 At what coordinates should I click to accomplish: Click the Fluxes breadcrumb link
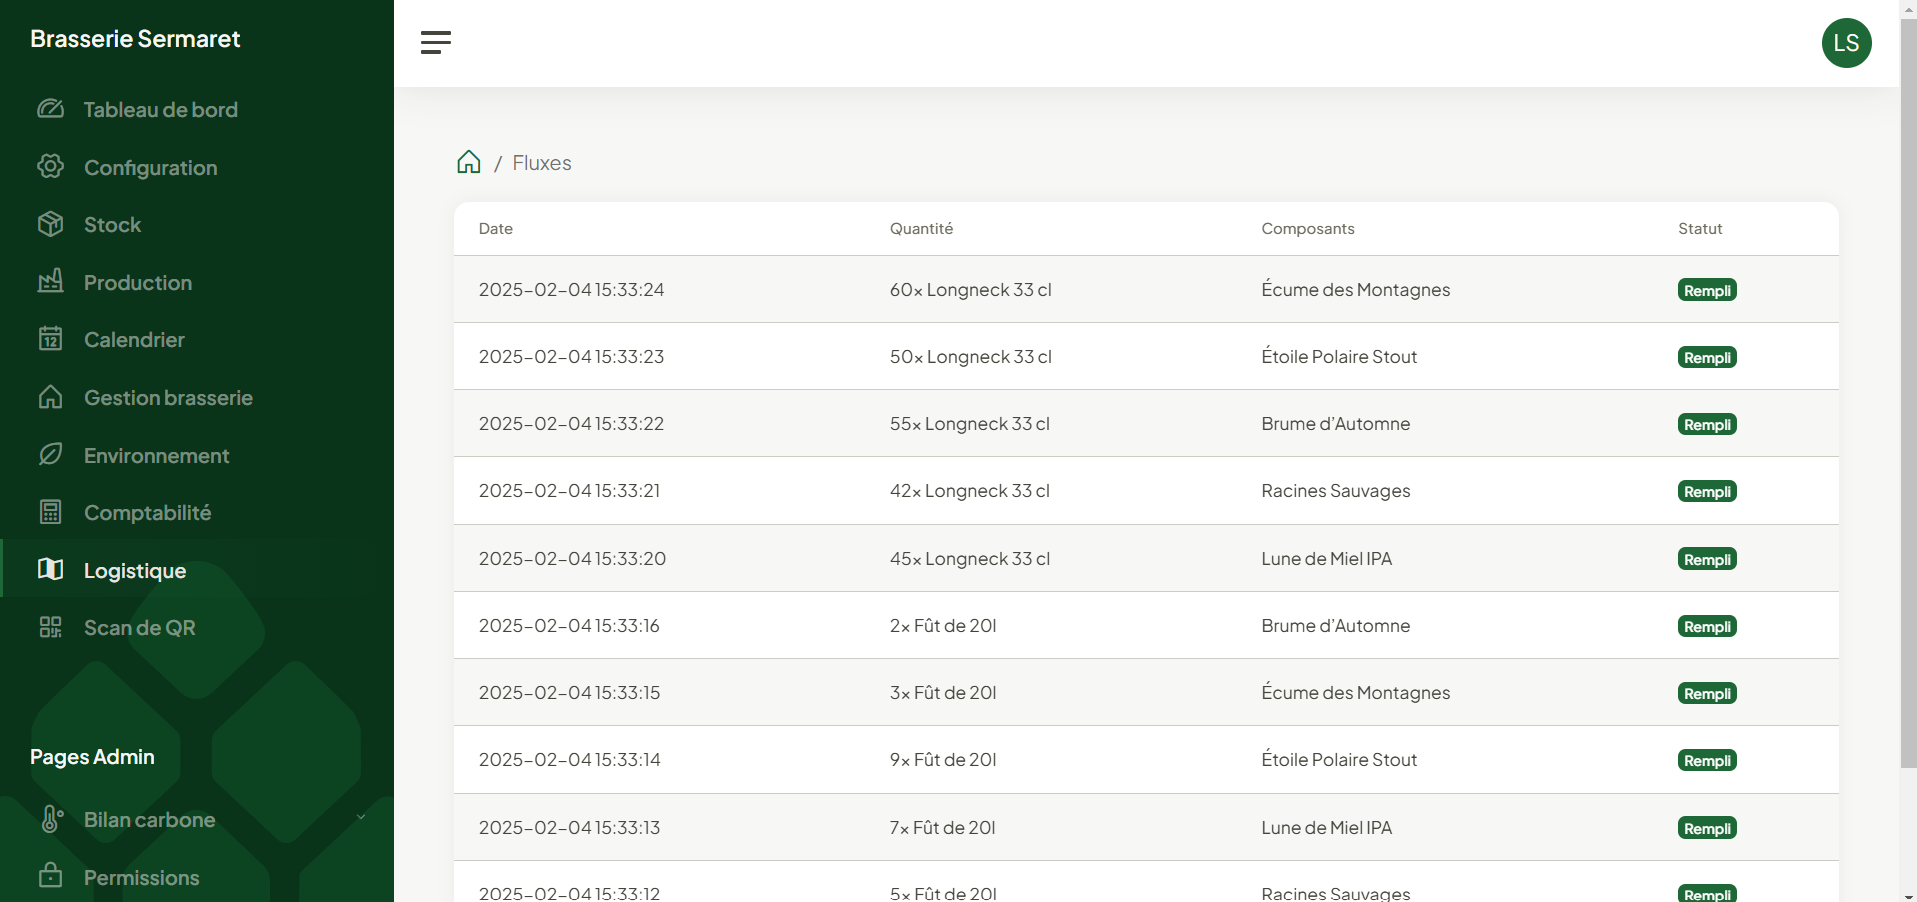[542, 162]
